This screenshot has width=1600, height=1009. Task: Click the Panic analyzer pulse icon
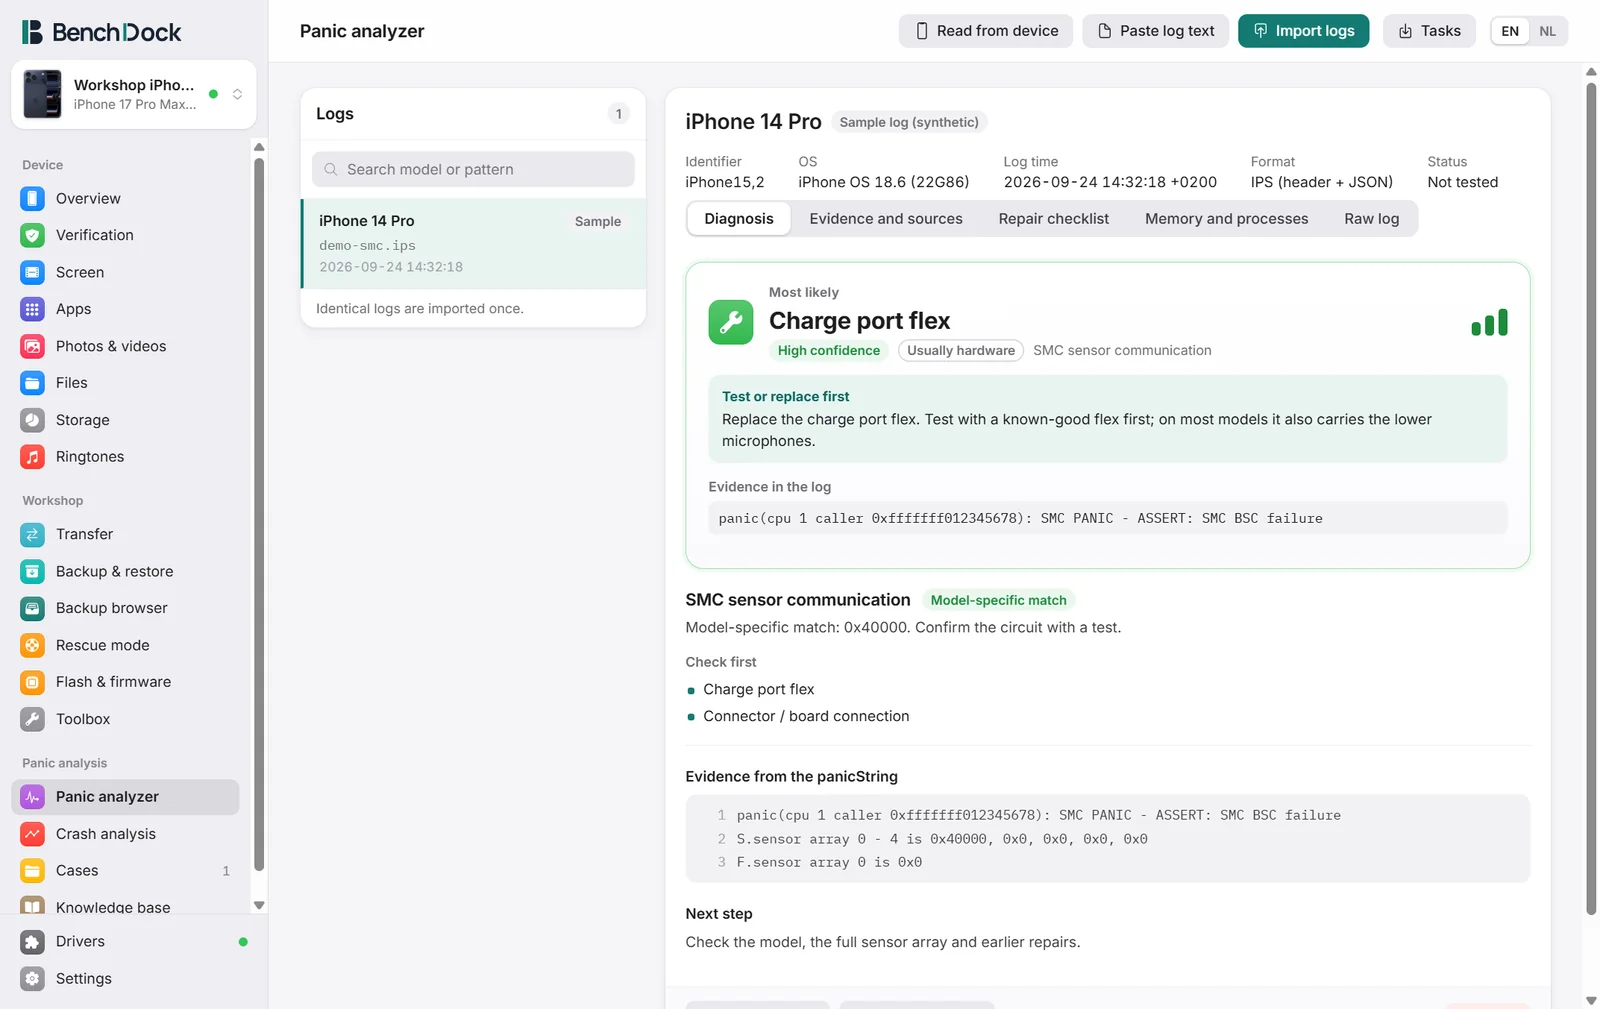32,797
